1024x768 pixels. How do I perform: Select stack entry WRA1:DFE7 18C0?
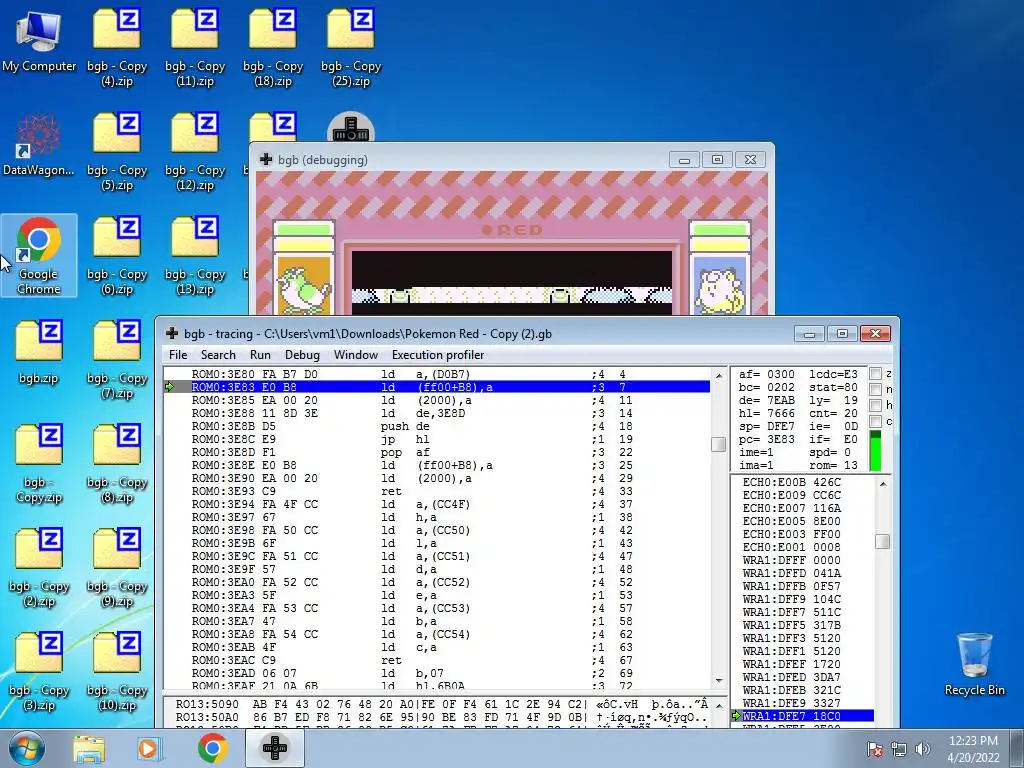click(803, 716)
